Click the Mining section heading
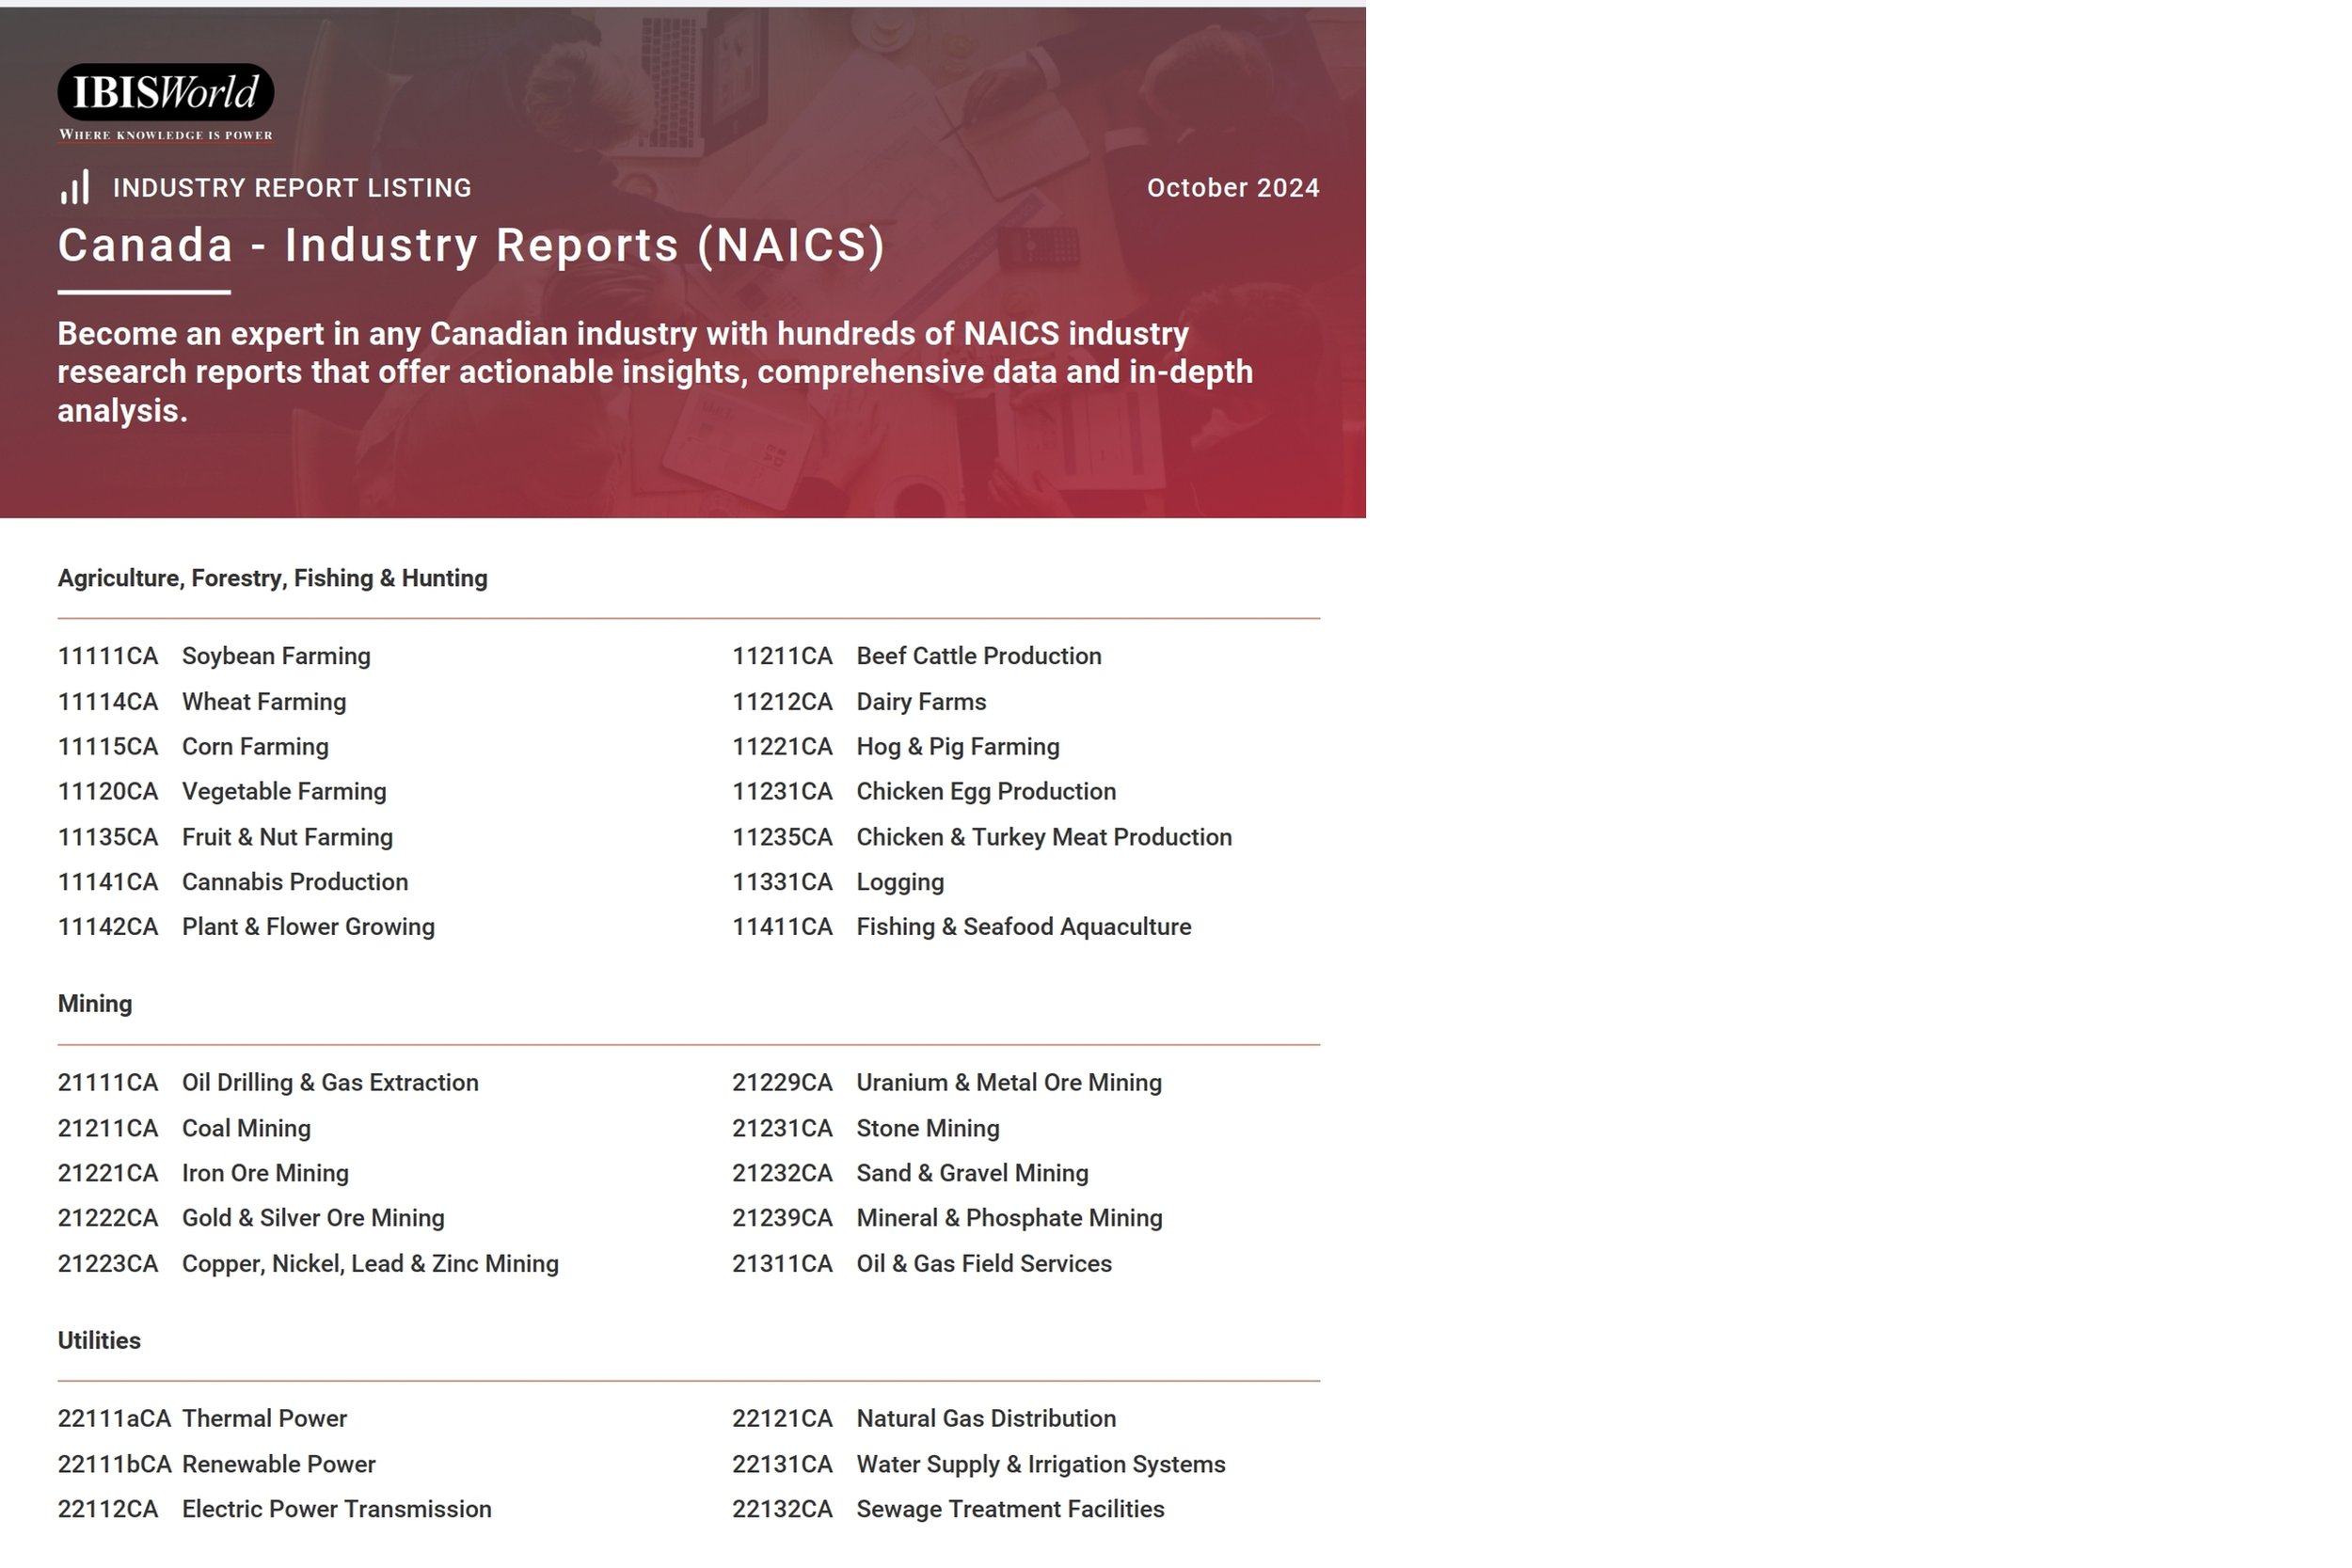Viewport: 2352px width, 1568px height. [x=95, y=1004]
